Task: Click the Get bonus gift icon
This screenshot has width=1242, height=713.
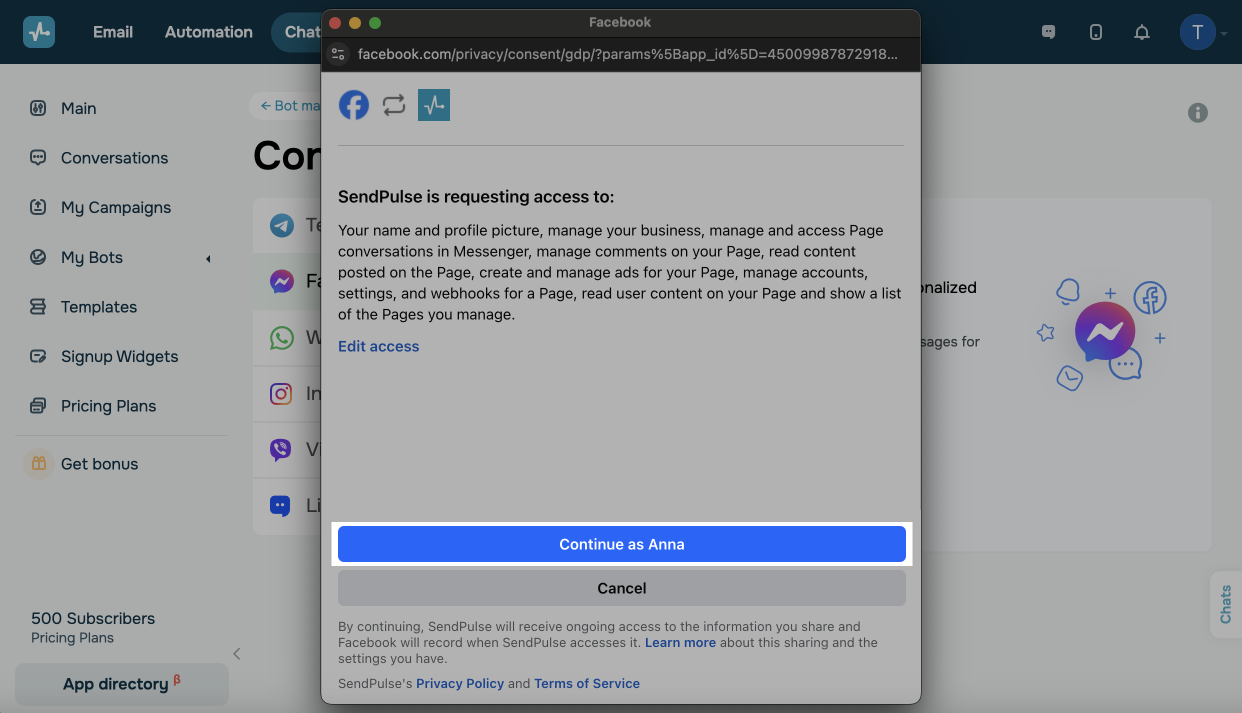Action: coord(38,464)
